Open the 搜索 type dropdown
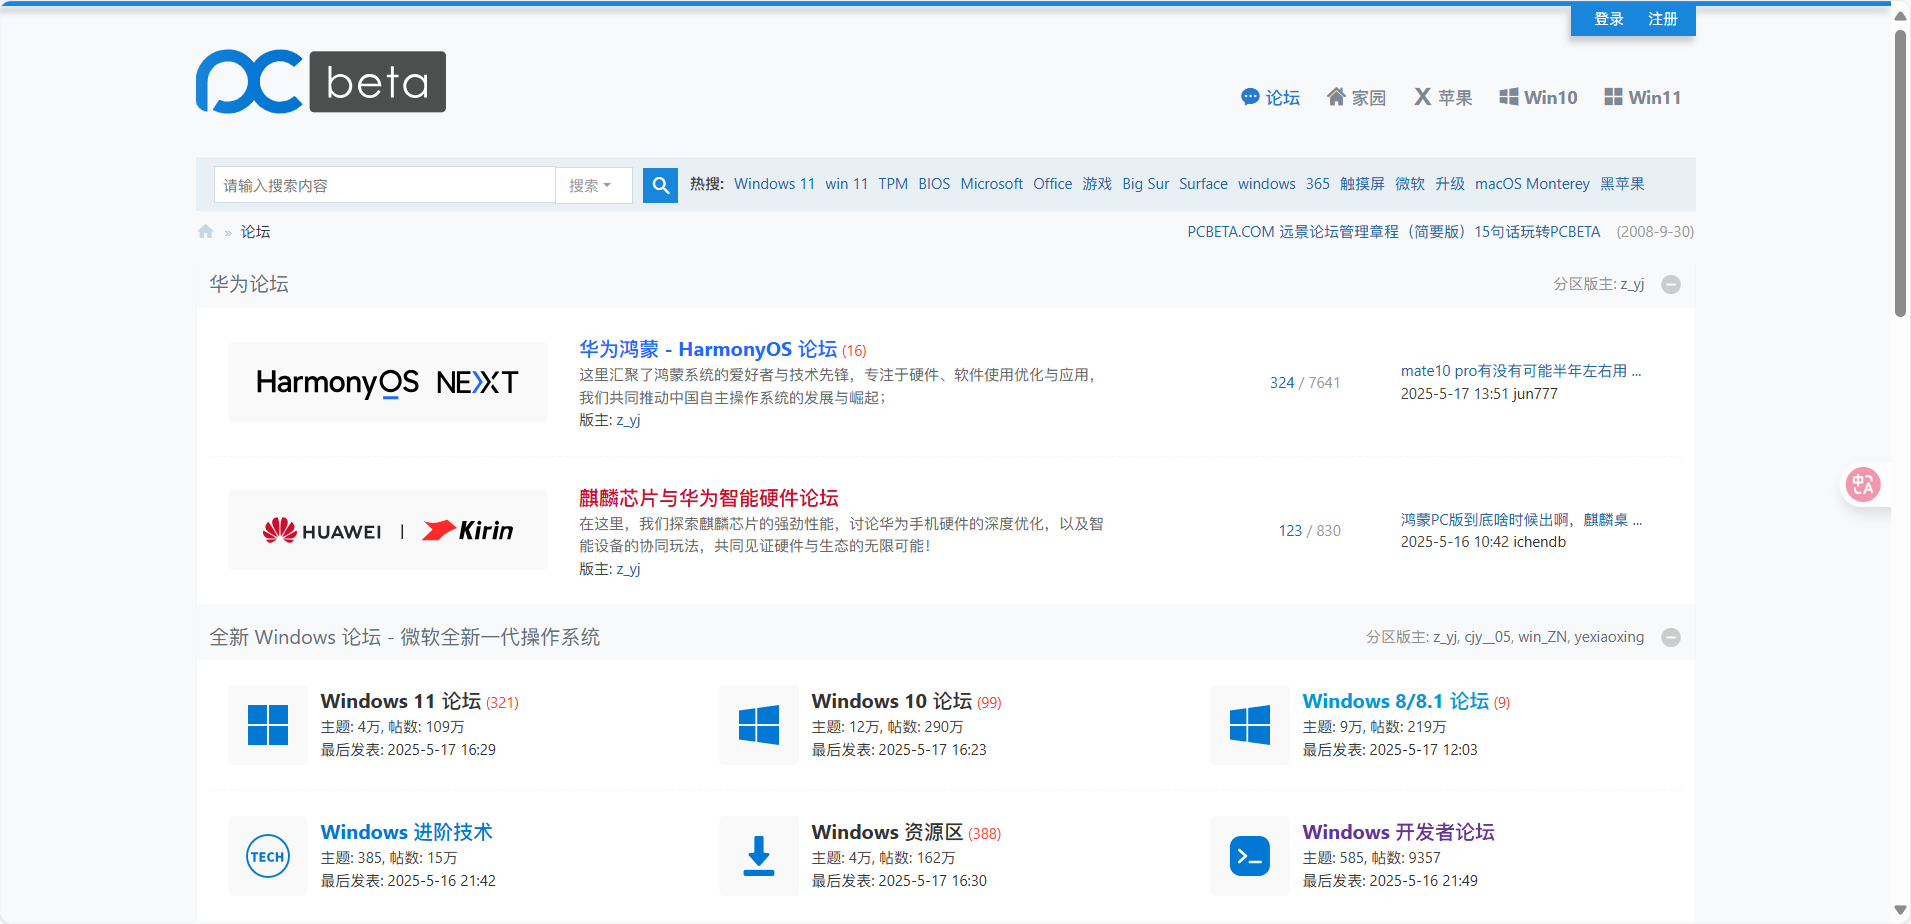The height and width of the screenshot is (924, 1911). click(x=593, y=185)
